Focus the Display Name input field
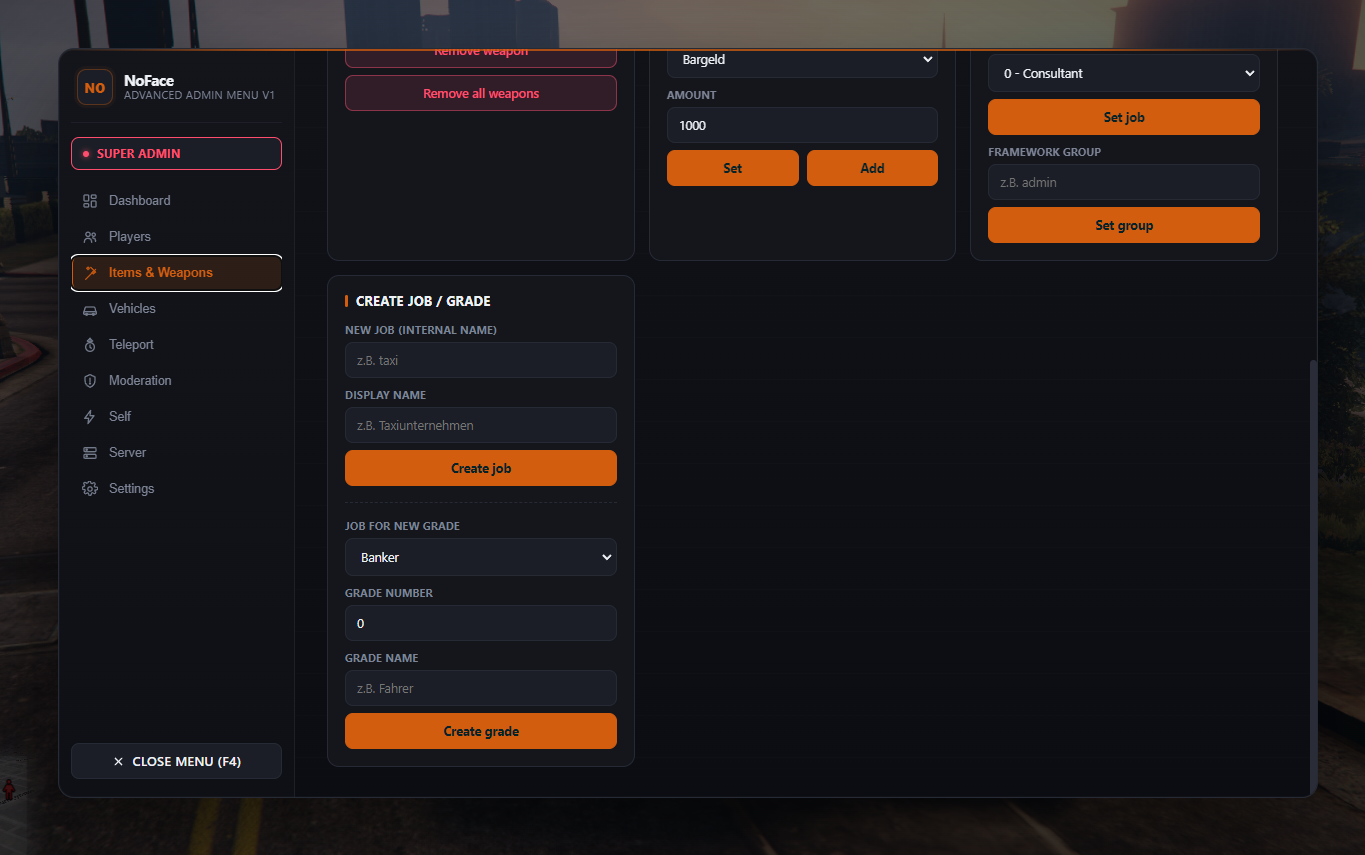Viewport: 1365px width, 855px height. [481, 425]
